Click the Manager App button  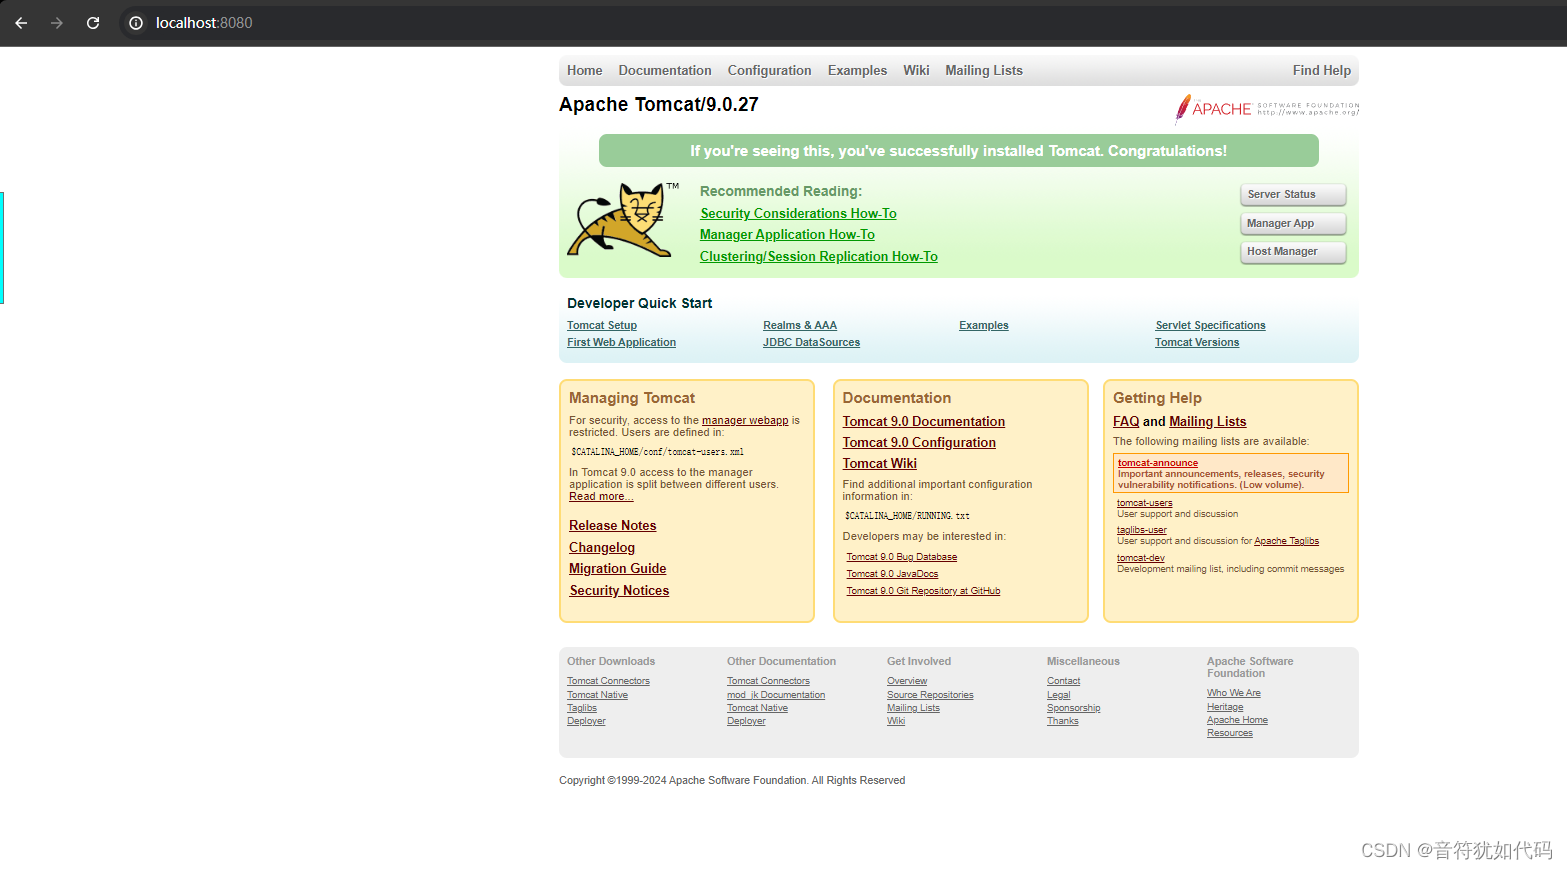1293,223
